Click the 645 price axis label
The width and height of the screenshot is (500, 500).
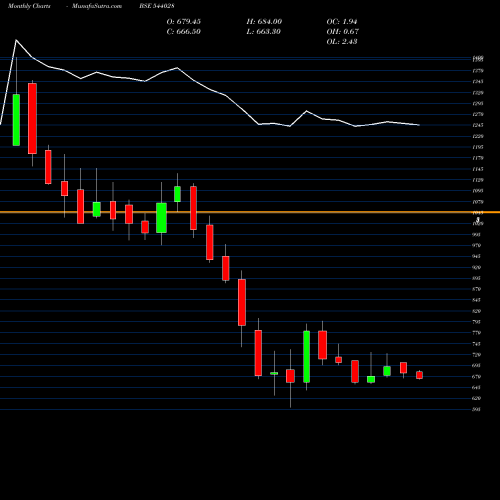coord(477,387)
